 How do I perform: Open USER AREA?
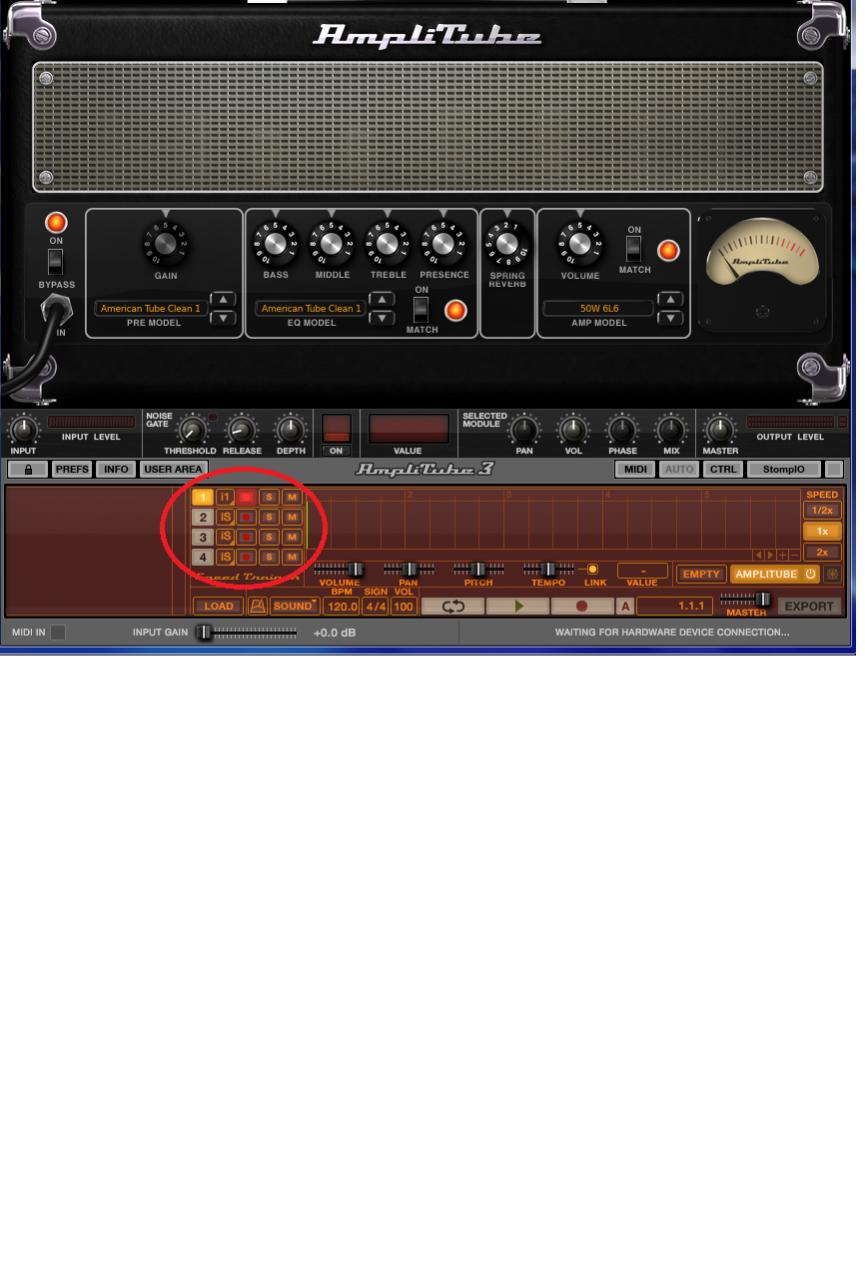173,469
